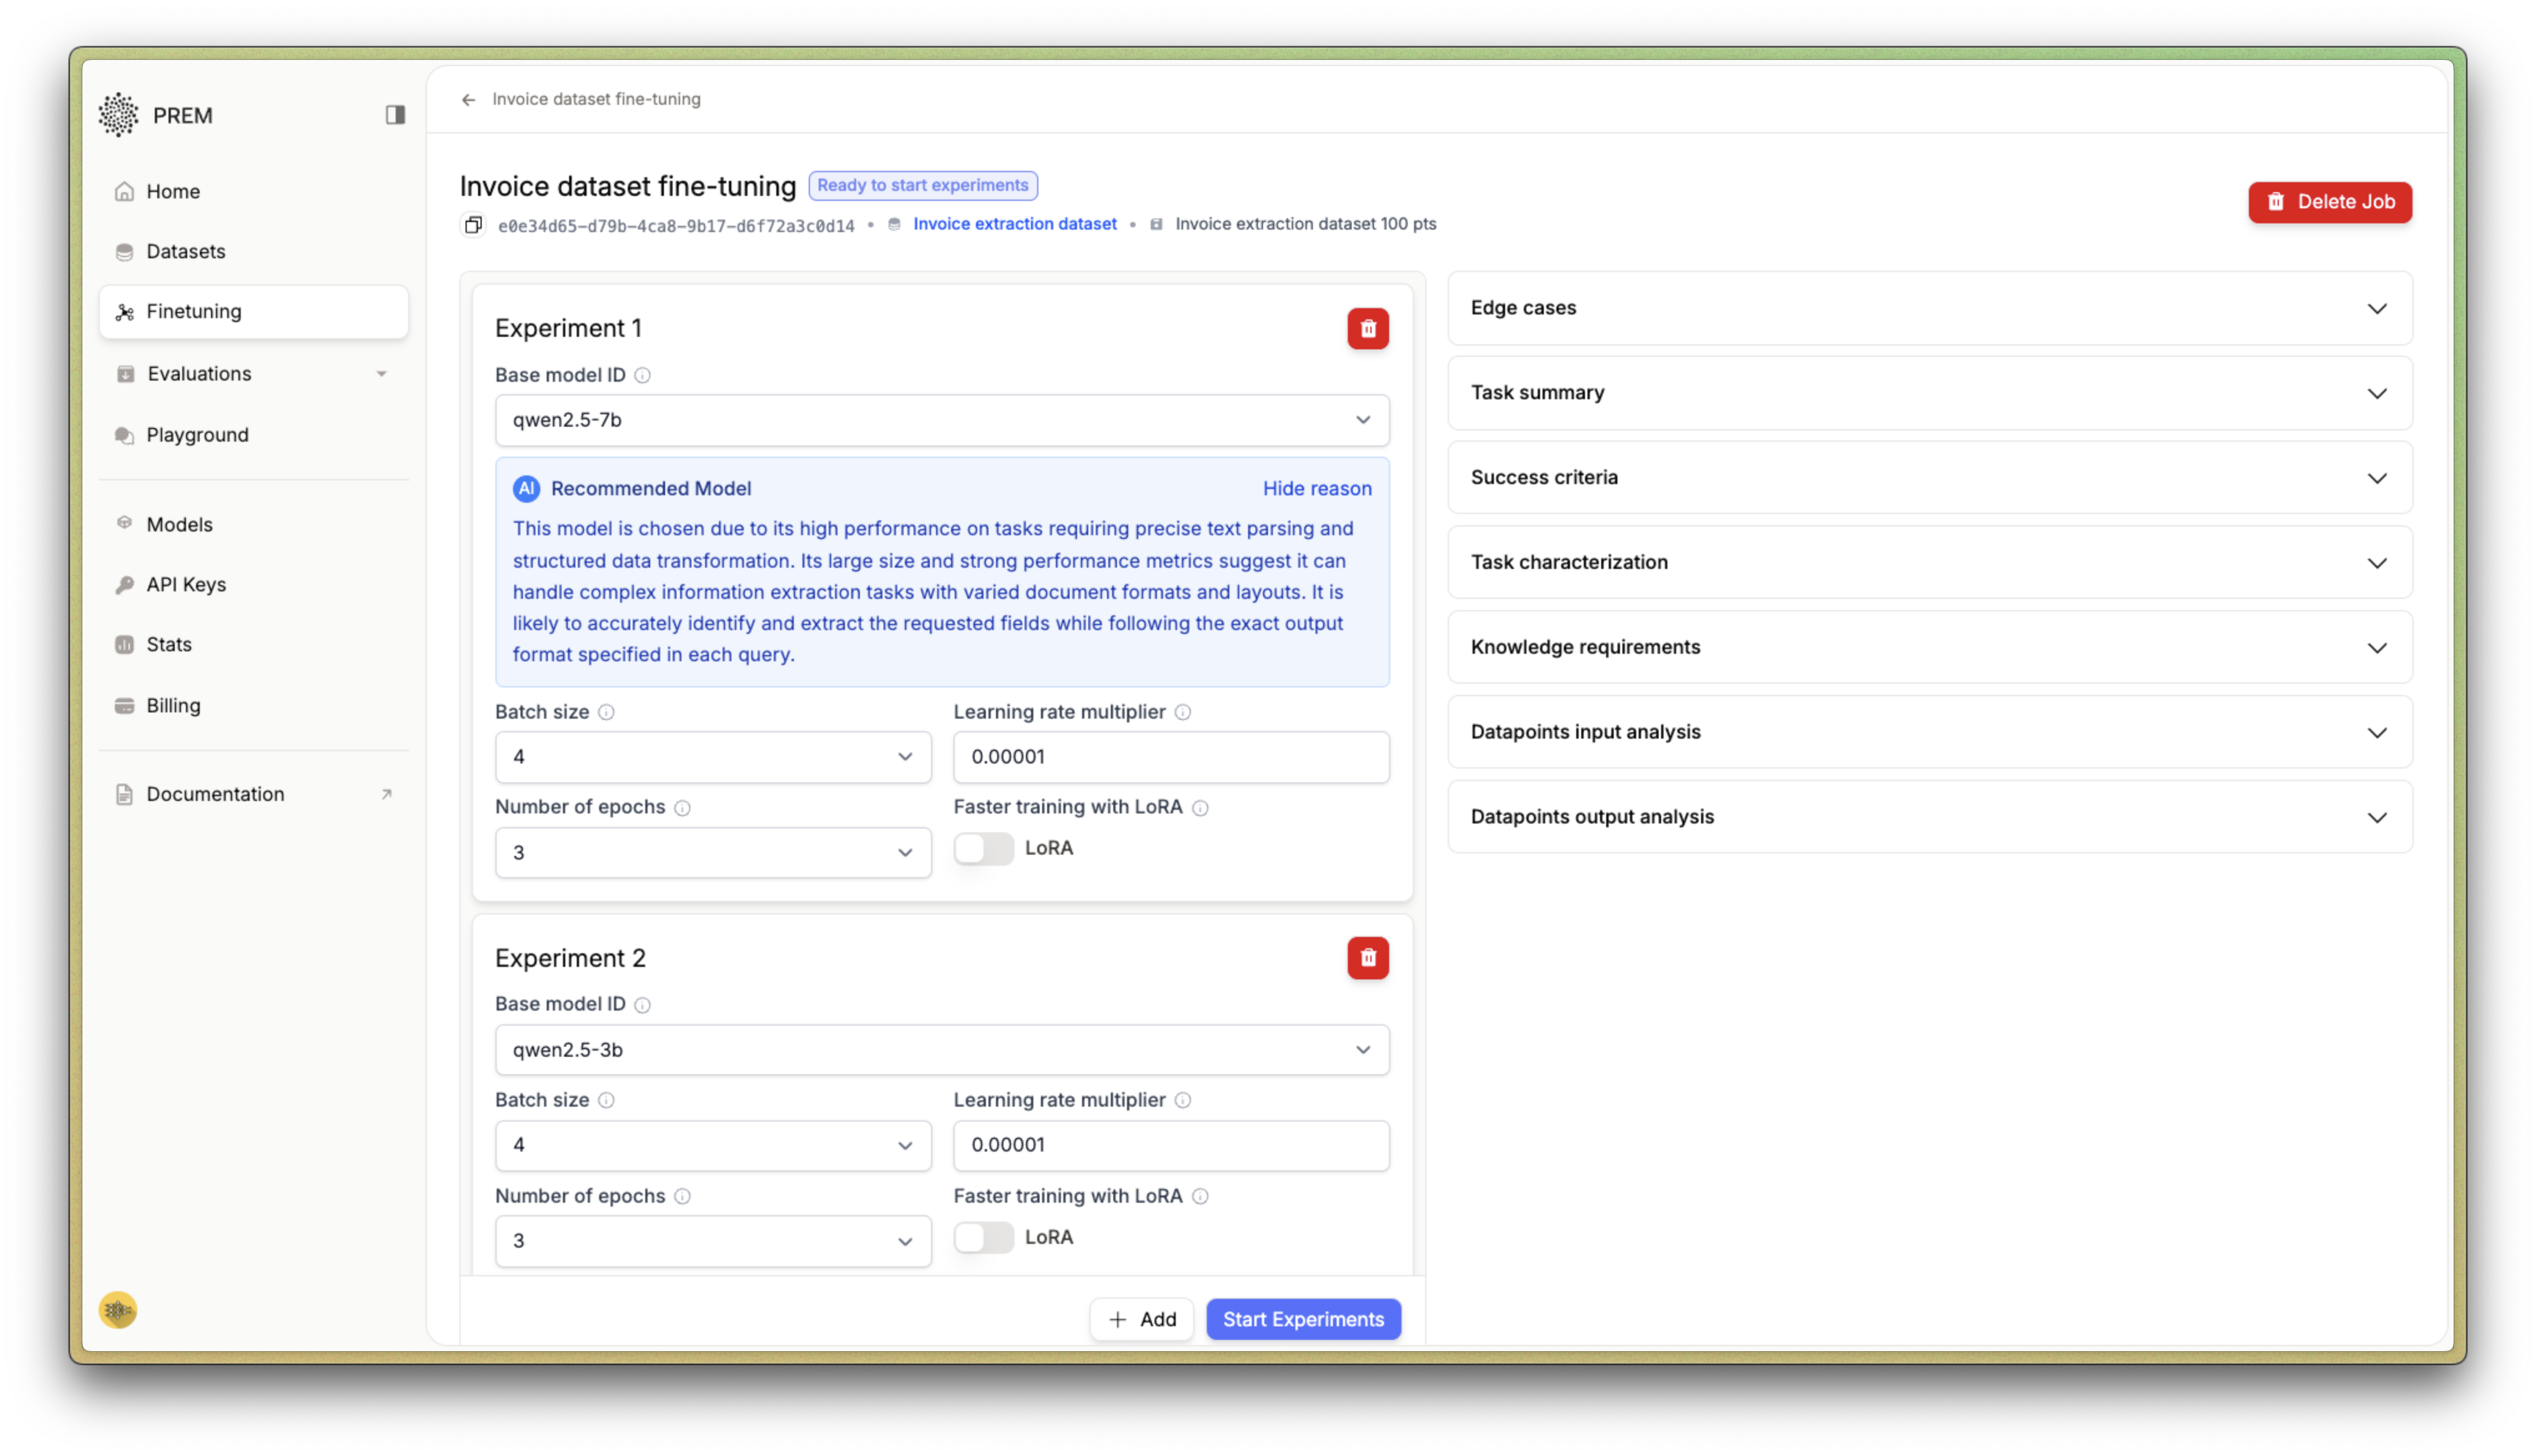Enable LoRA toggle in Experiment 2
2536x1456 pixels.
tap(983, 1238)
